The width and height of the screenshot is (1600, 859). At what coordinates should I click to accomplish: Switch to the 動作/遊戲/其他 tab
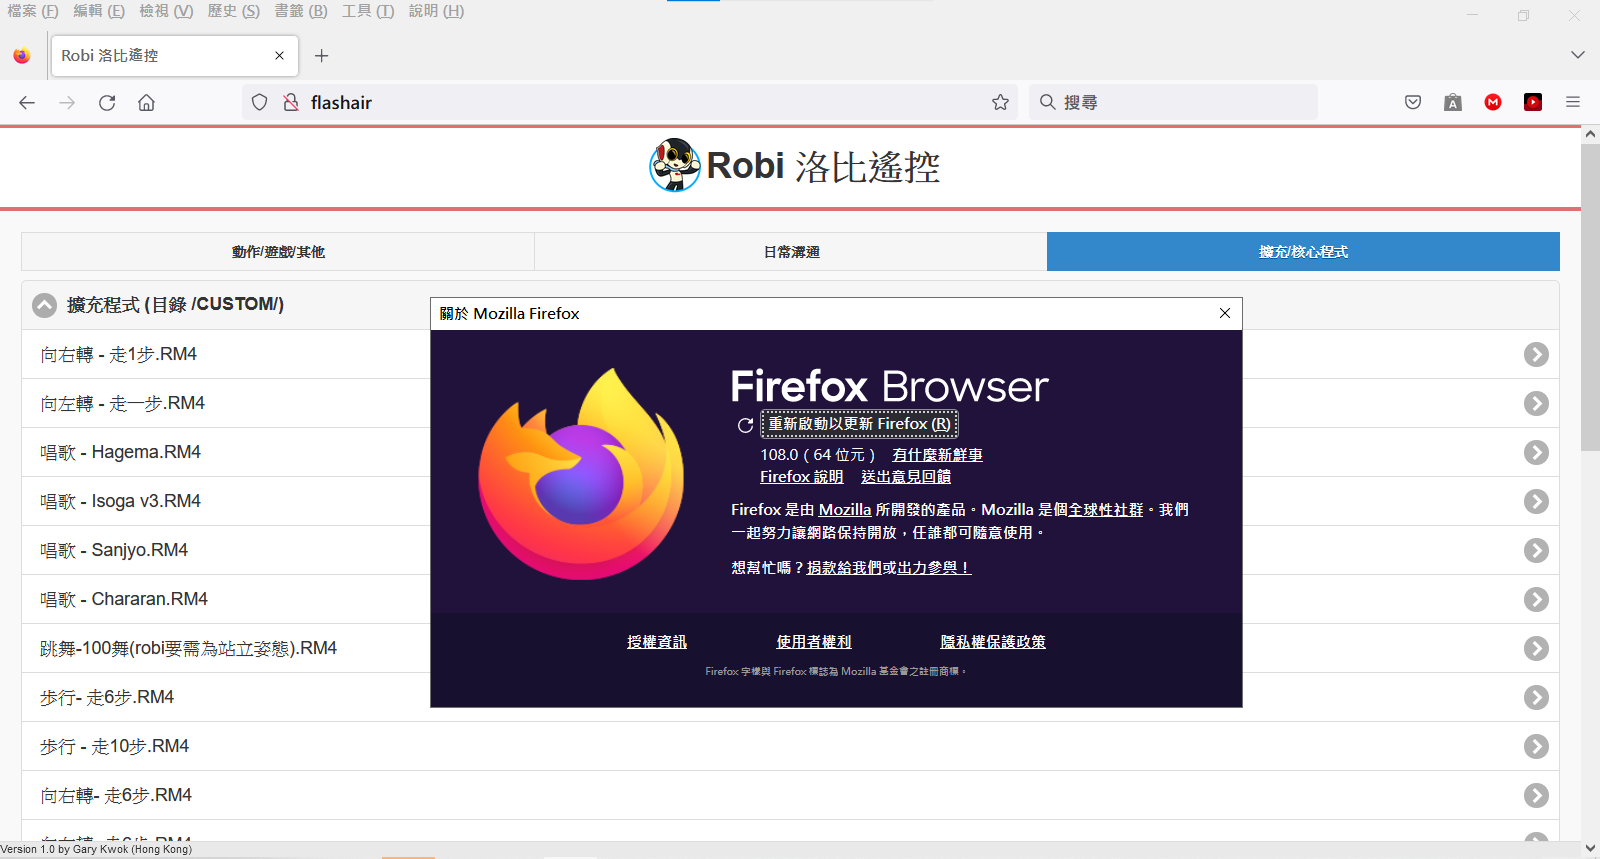[x=278, y=252]
